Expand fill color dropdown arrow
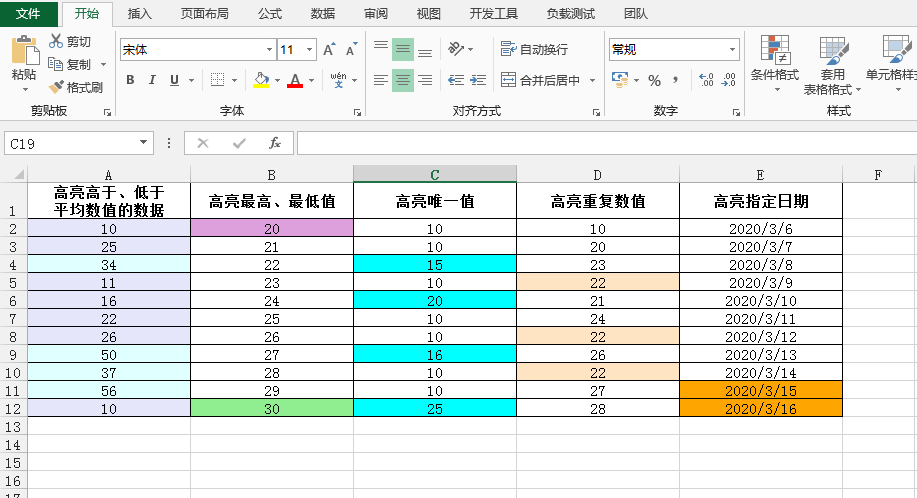Image resolution: width=917 pixels, height=498 pixels. (277, 80)
